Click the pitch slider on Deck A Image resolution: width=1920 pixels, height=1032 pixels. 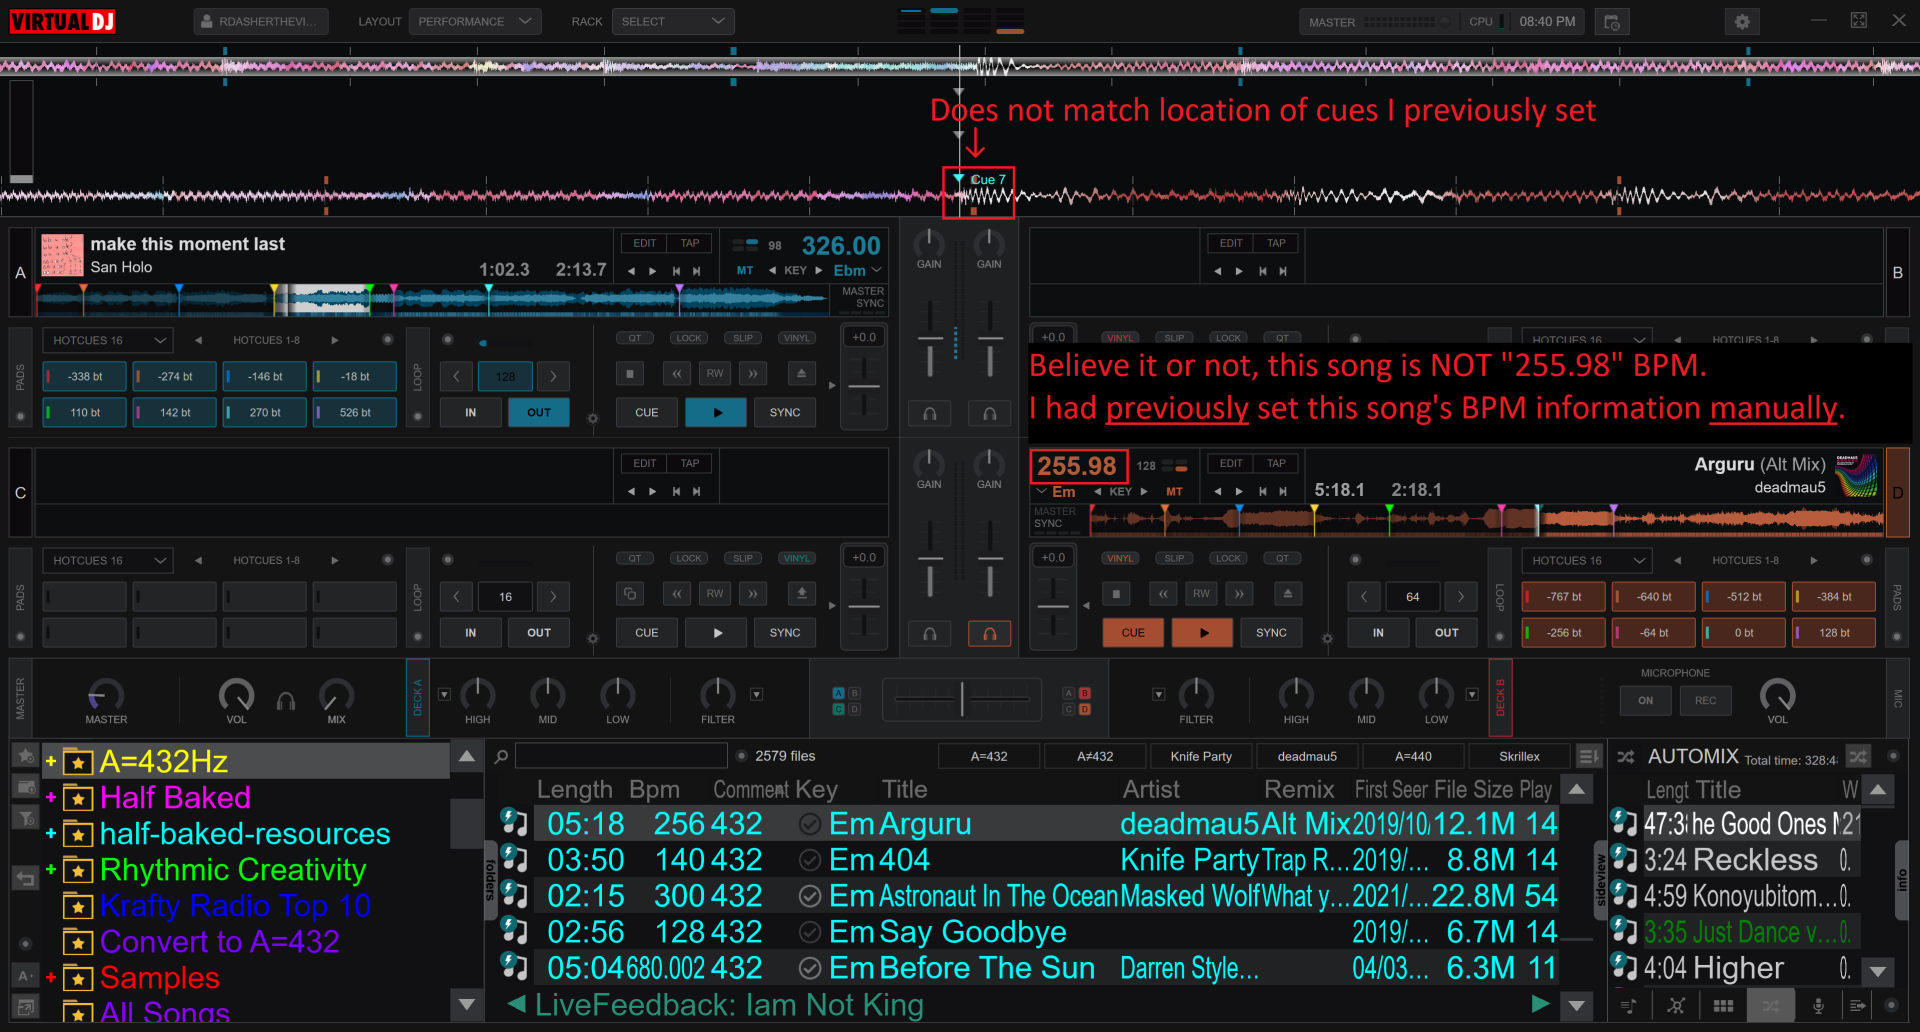click(x=864, y=386)
